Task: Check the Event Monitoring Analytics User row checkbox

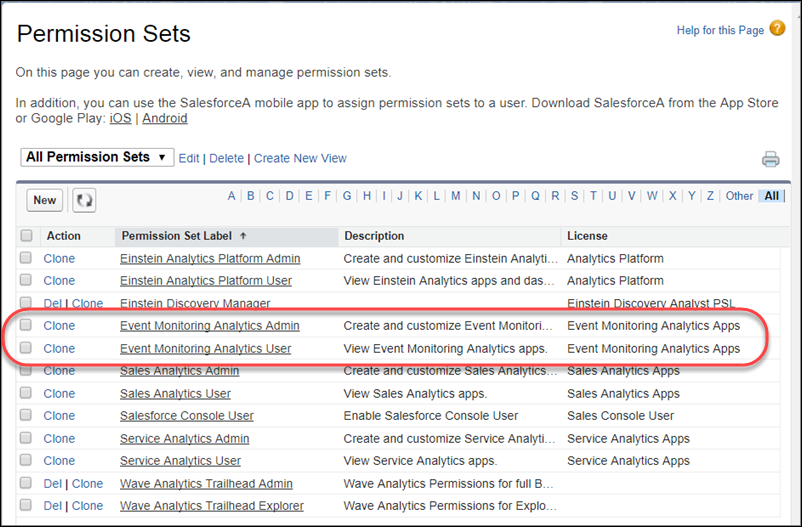Action: pos(26,348)
